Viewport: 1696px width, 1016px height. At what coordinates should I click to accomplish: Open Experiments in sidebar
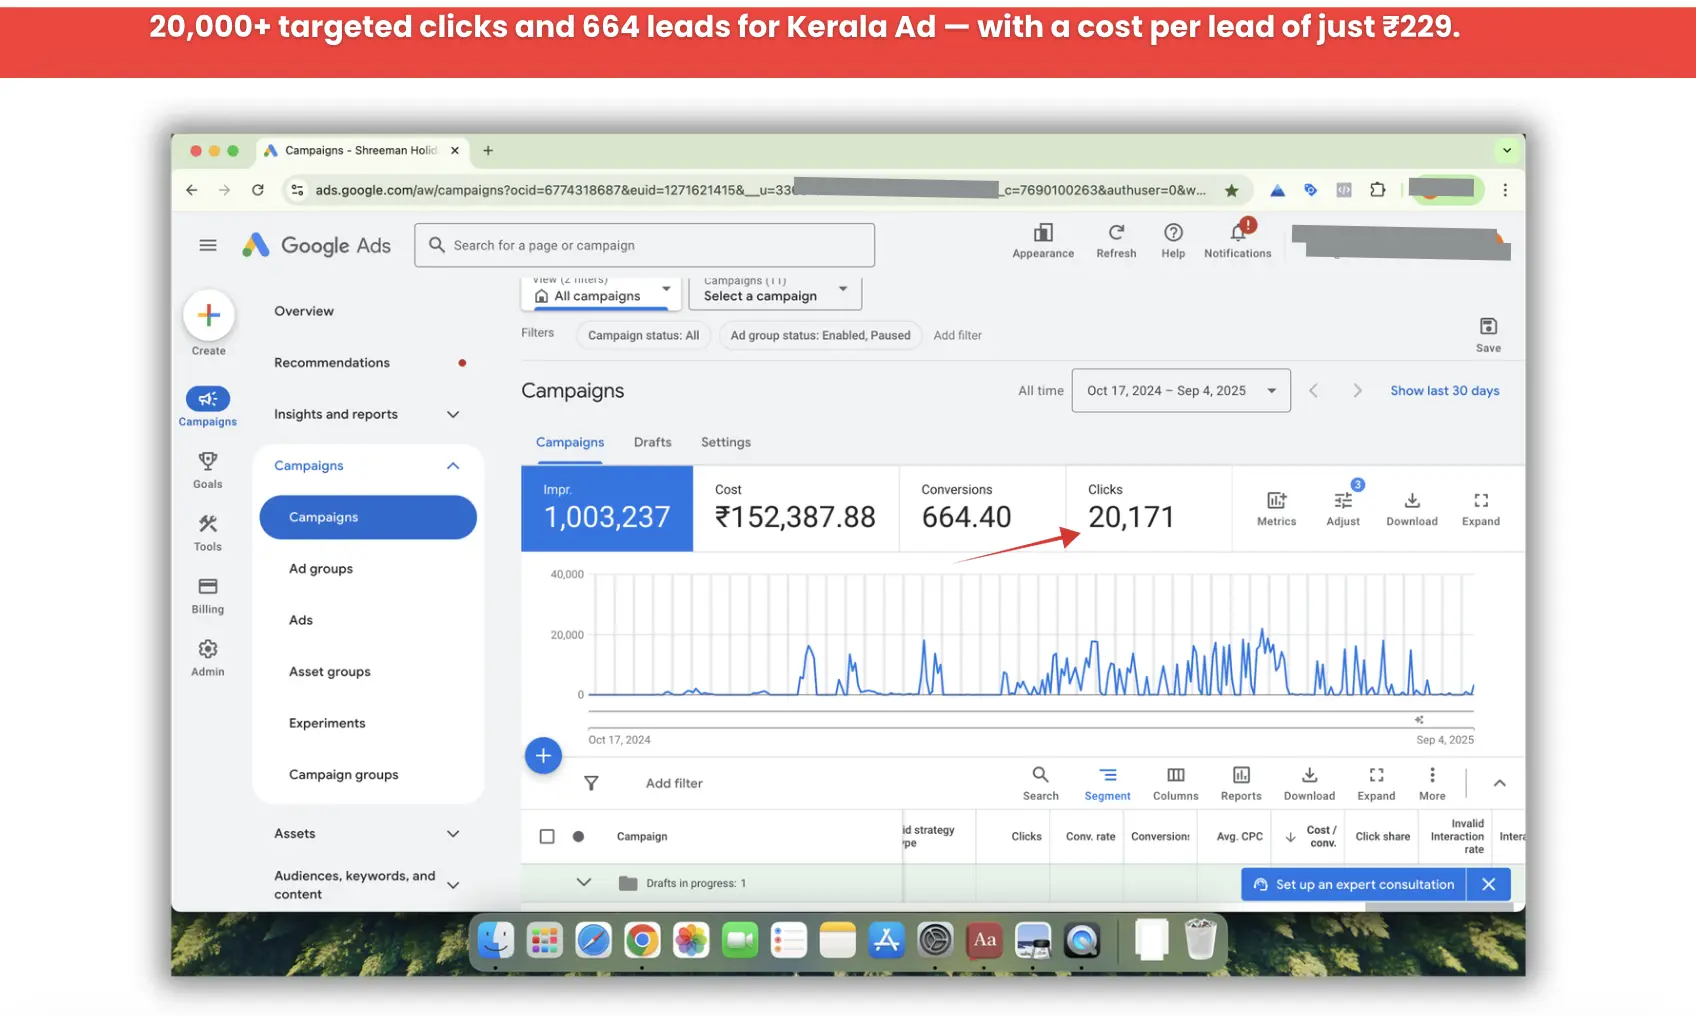tap(327, 723)
